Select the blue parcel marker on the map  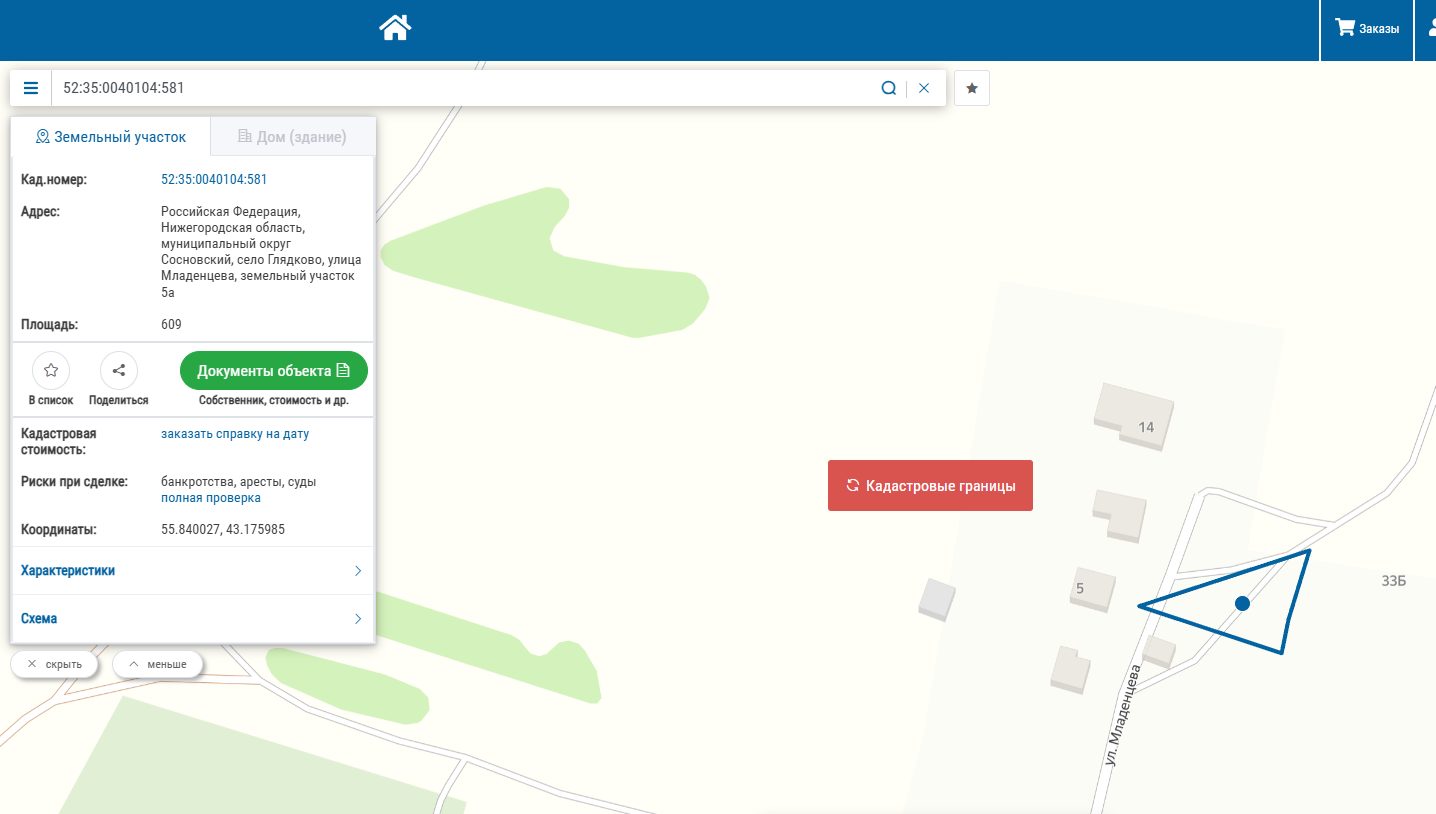coord(1242,603)
